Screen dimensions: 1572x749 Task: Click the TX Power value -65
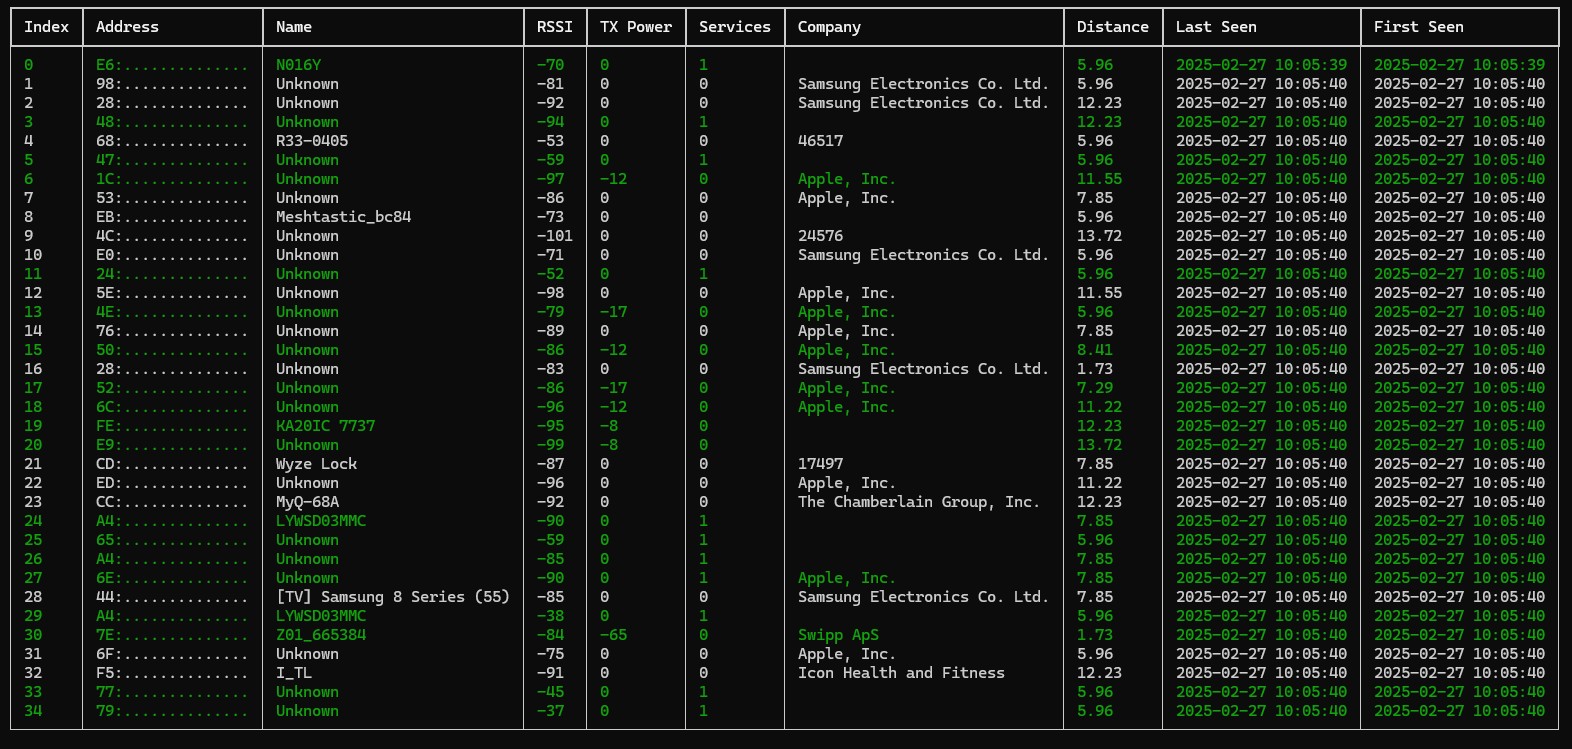[613, 635]
